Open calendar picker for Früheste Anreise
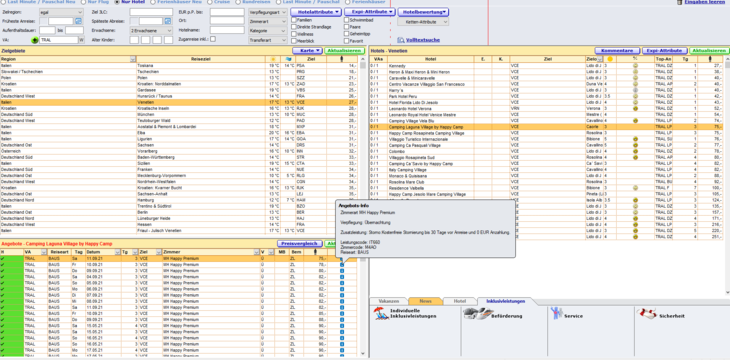Viewport: 730px width, 360px height. 78,21
